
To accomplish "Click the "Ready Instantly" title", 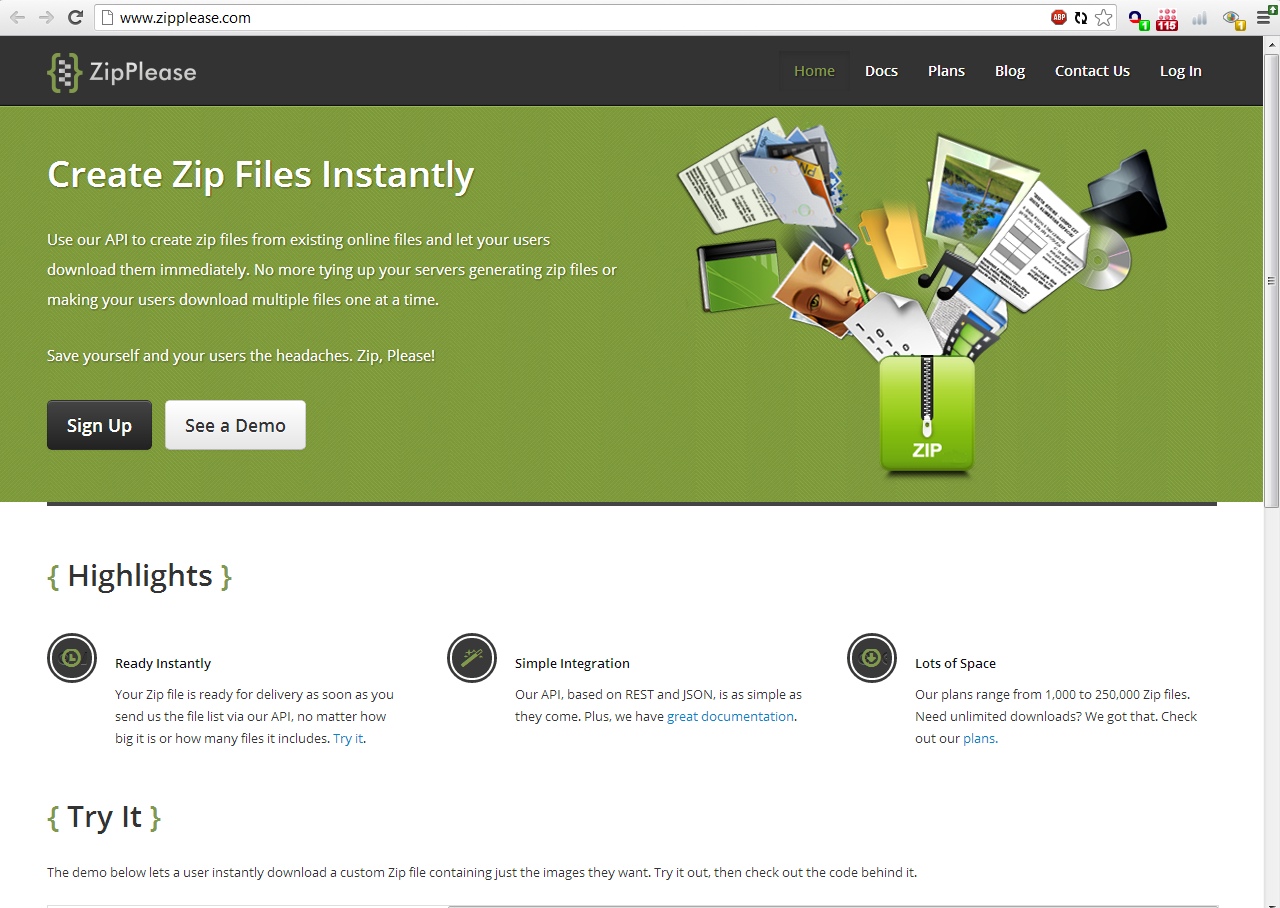I will [163, 663].
